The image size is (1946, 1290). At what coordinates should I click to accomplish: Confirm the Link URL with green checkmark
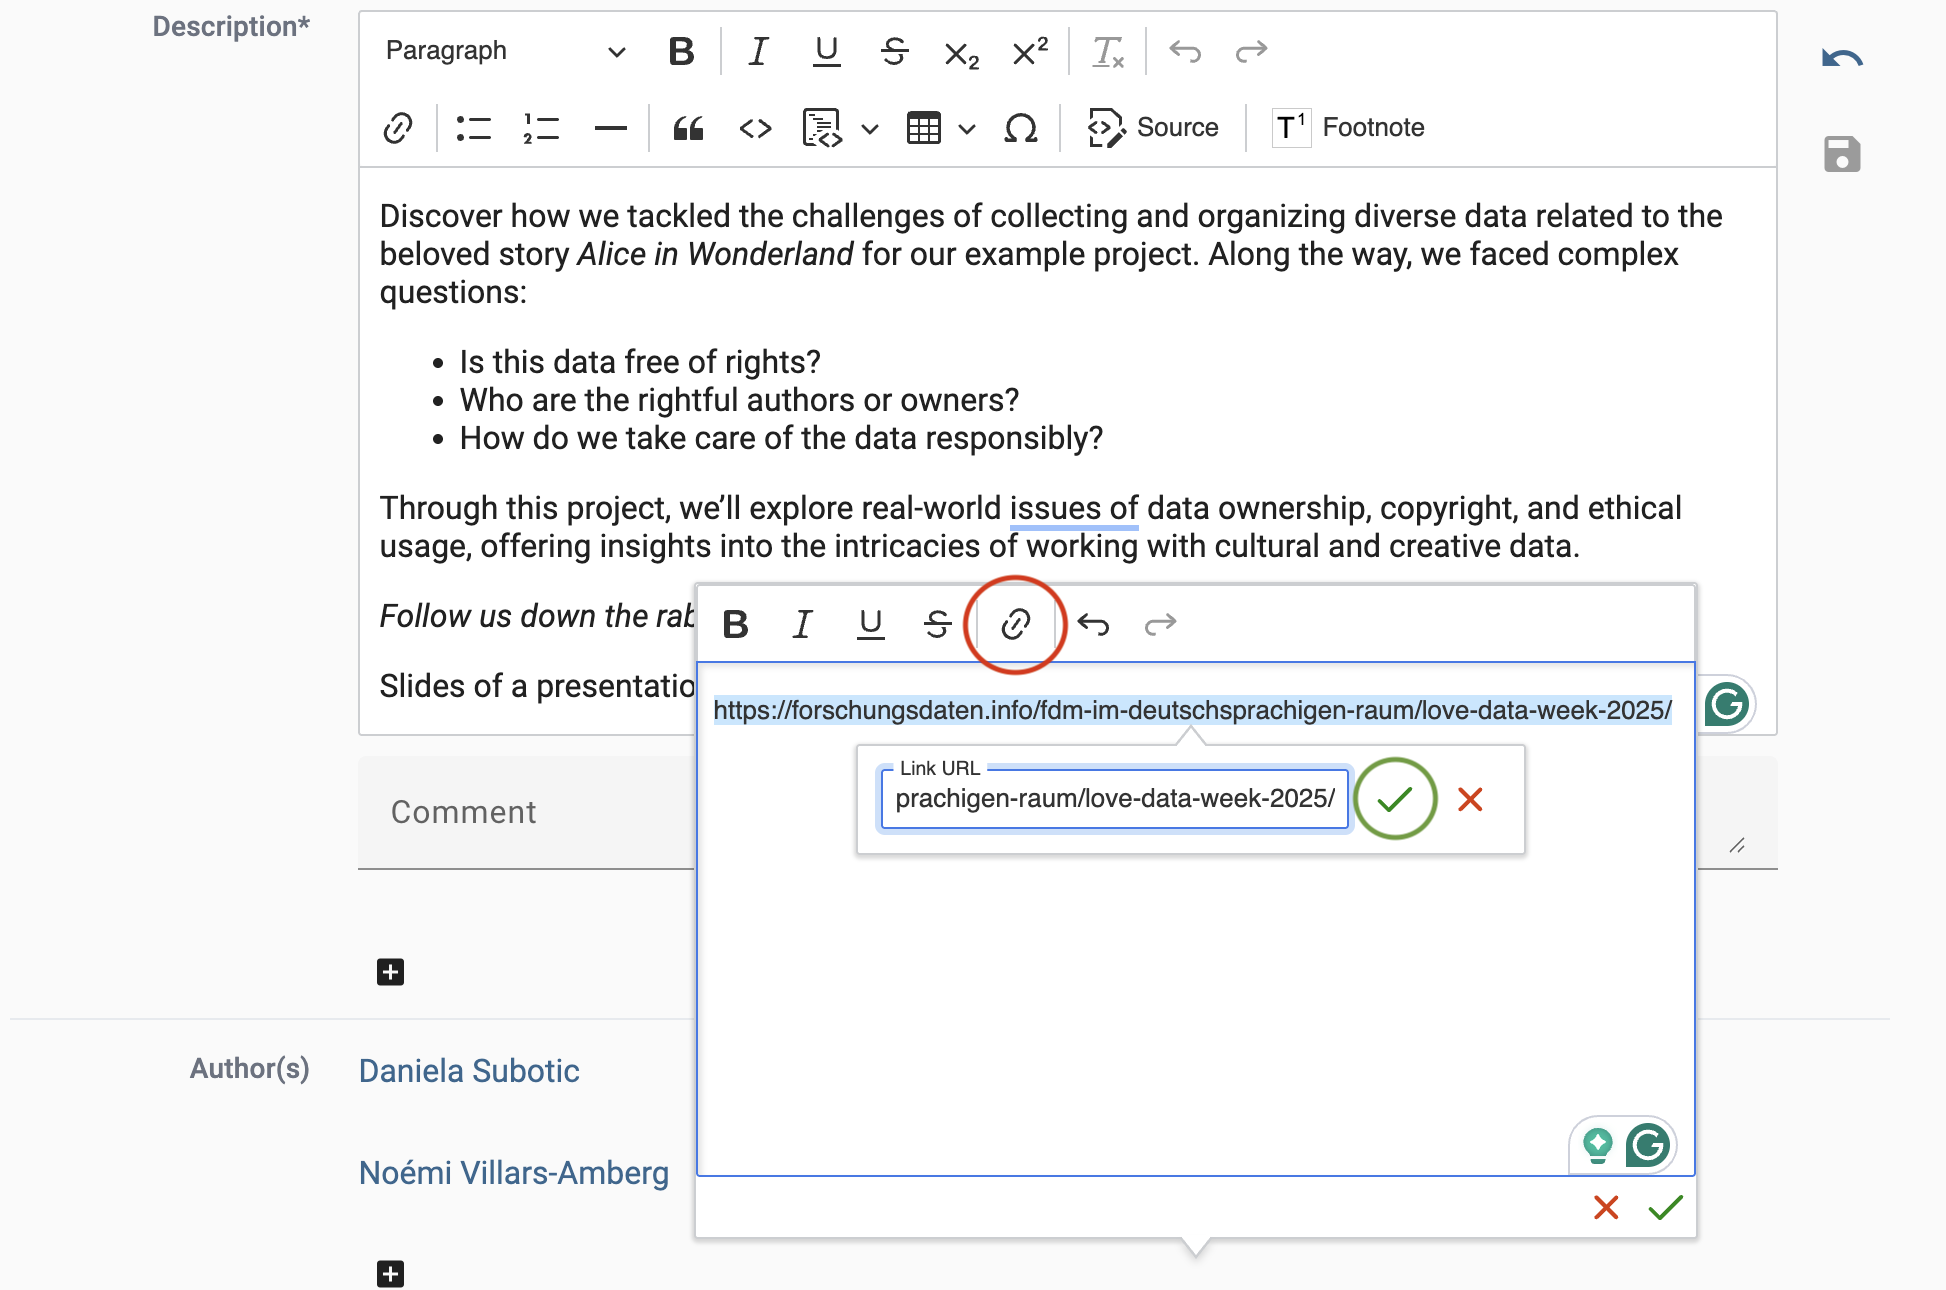pos(1396,799)
